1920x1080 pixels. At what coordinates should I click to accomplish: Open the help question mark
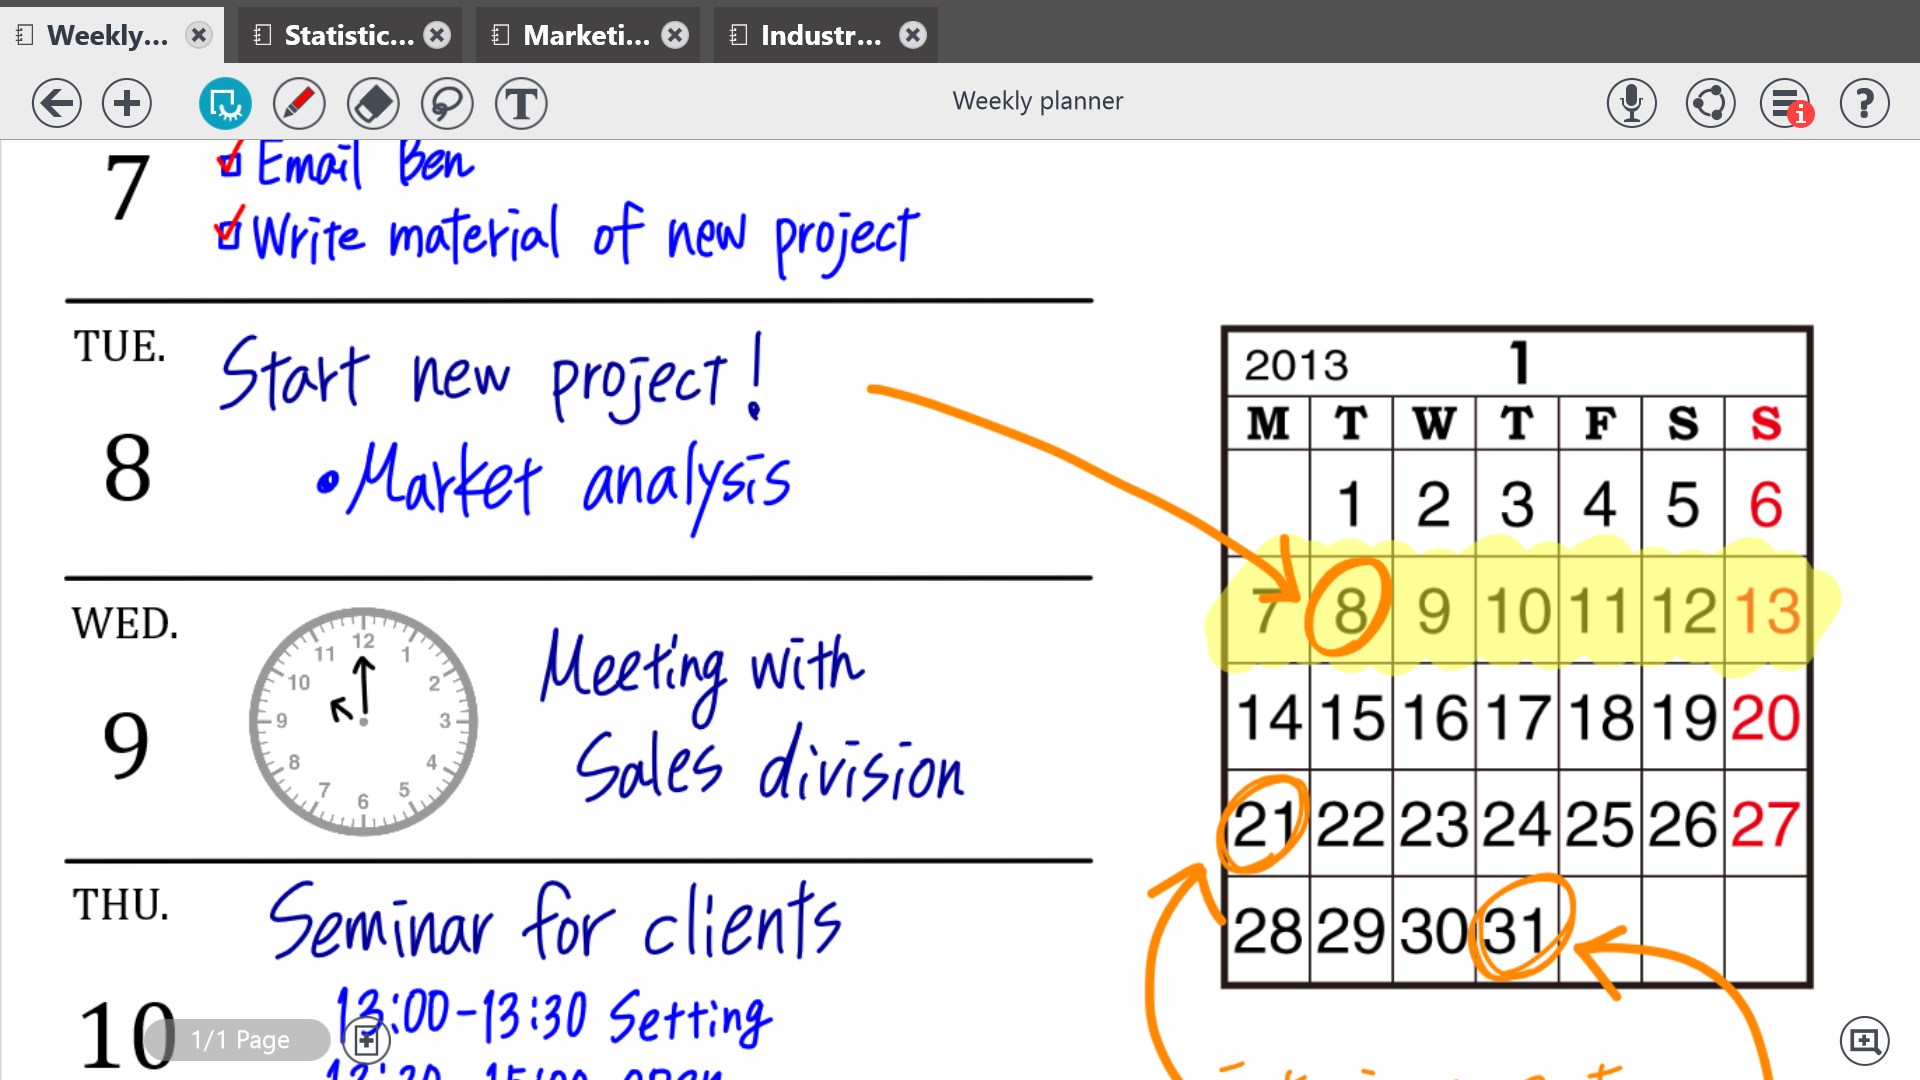coord(1864,103)
